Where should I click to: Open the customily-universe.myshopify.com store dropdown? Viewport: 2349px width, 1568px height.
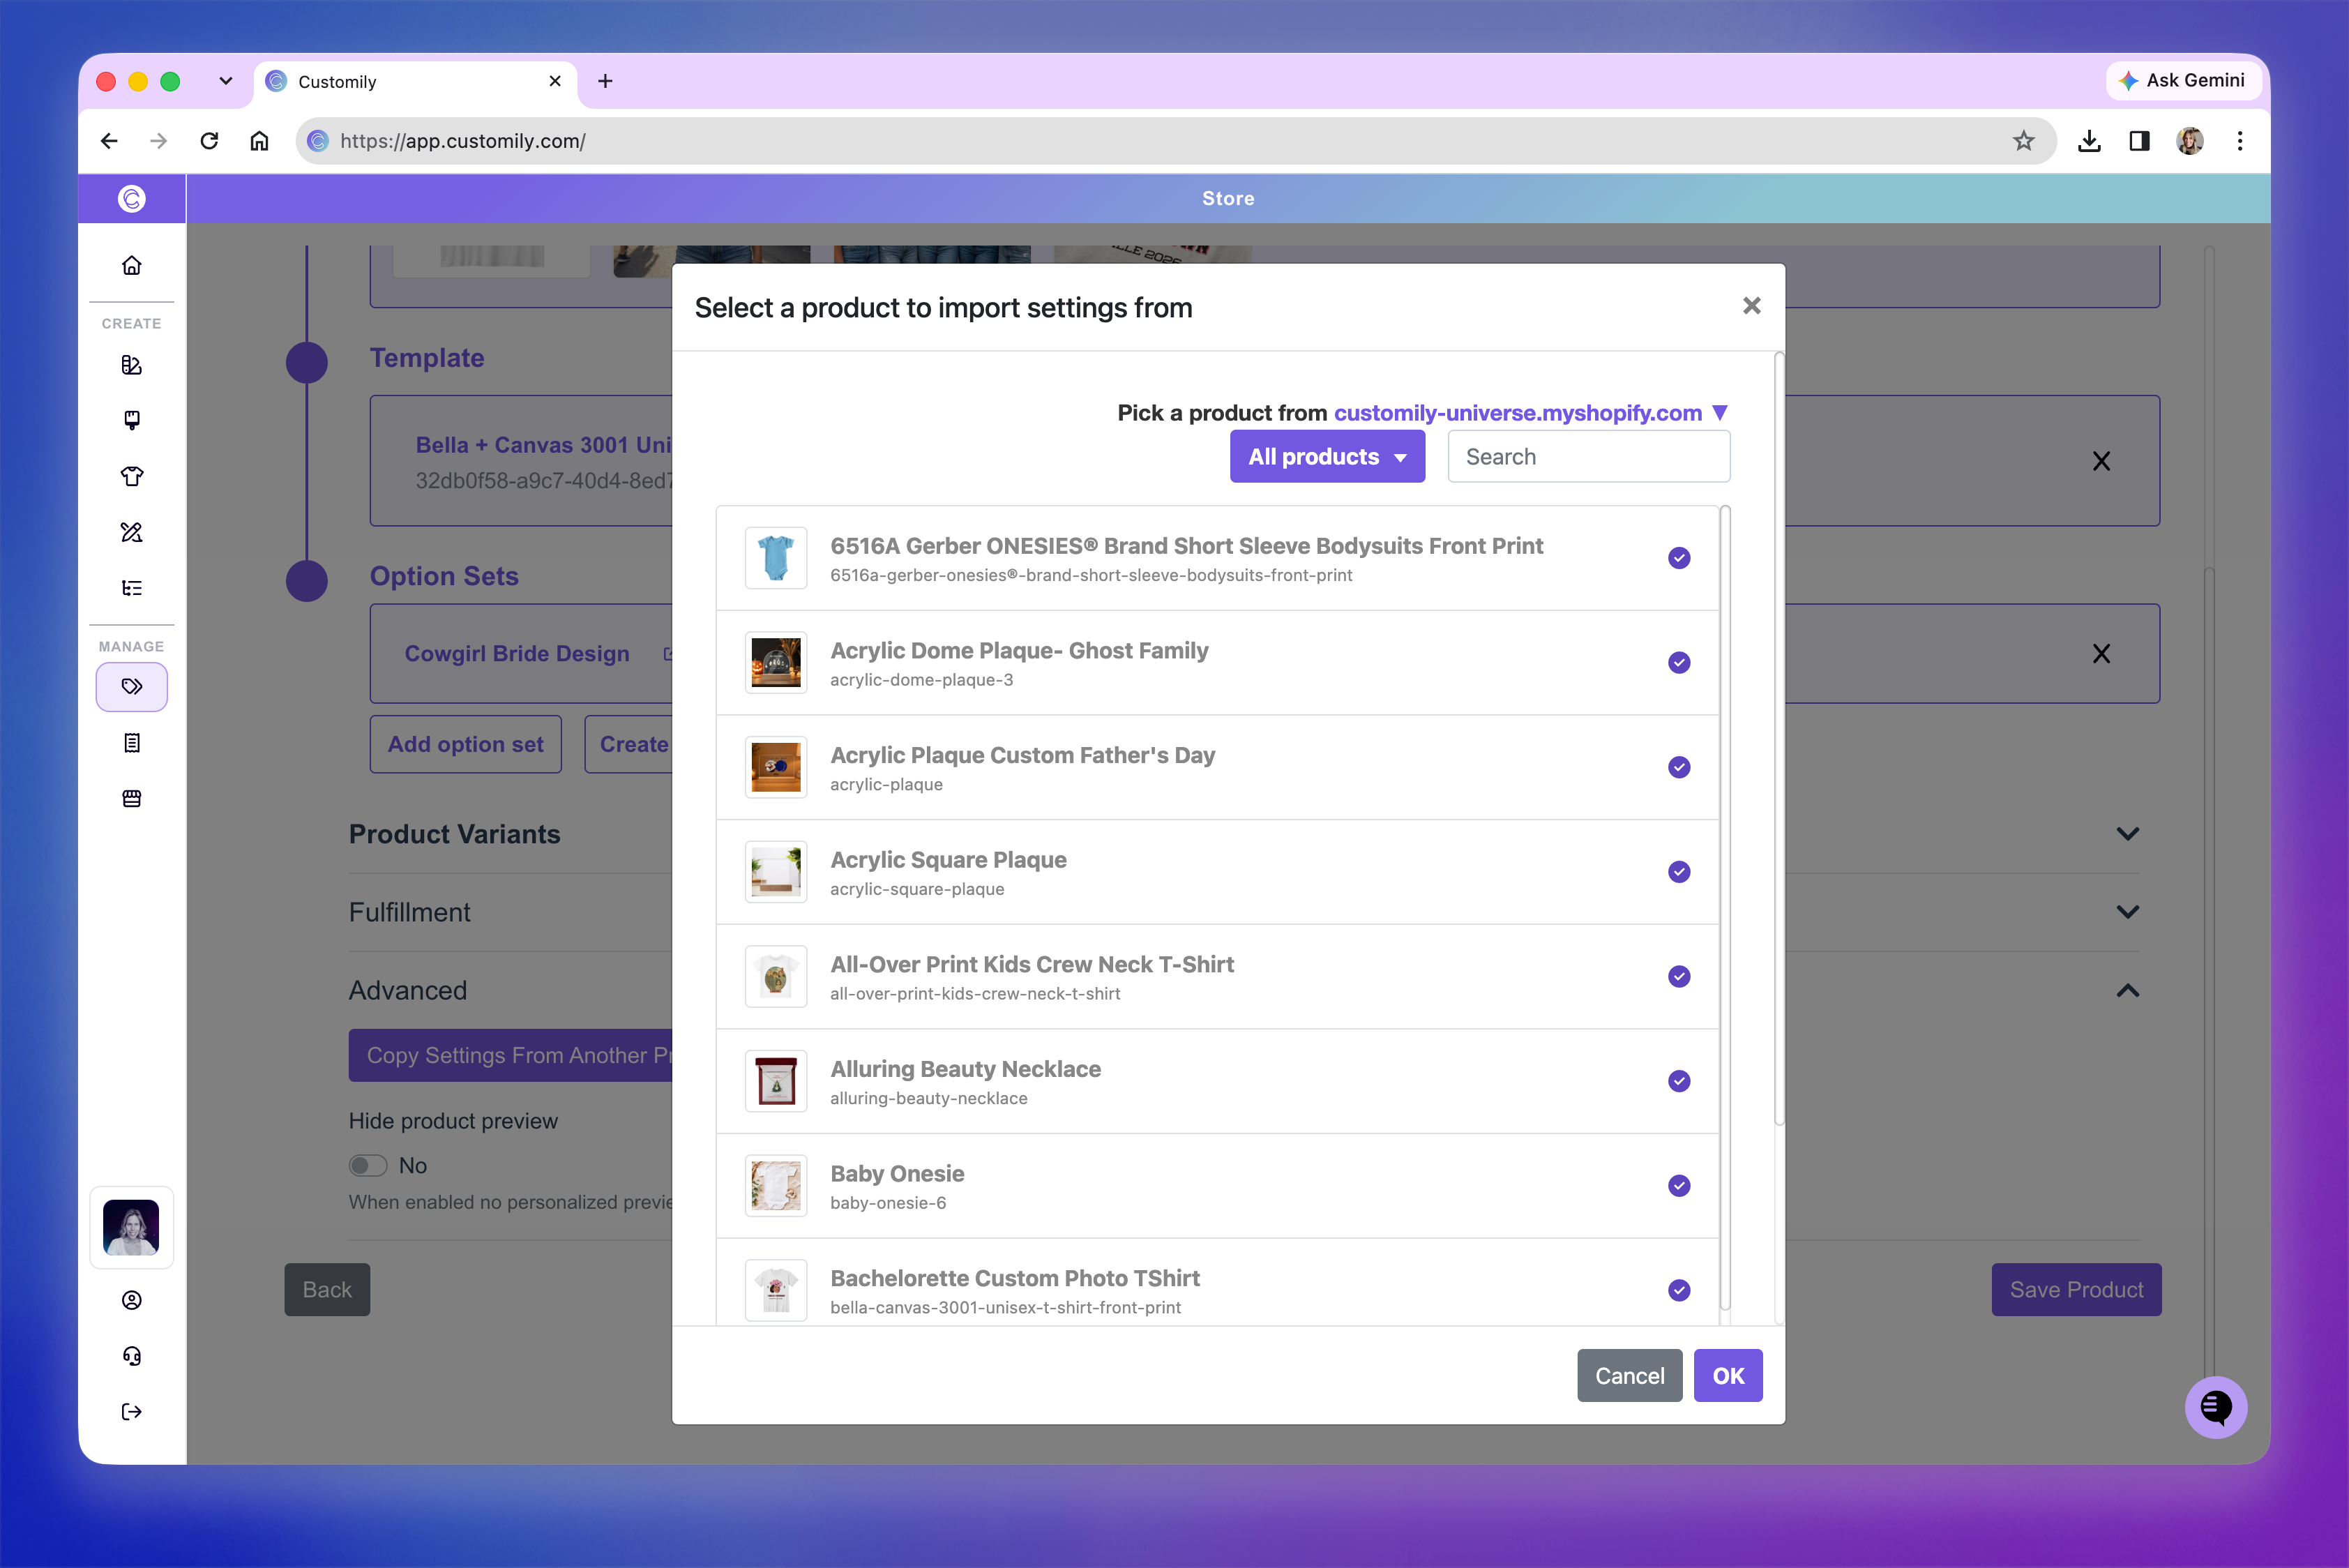1530,413
